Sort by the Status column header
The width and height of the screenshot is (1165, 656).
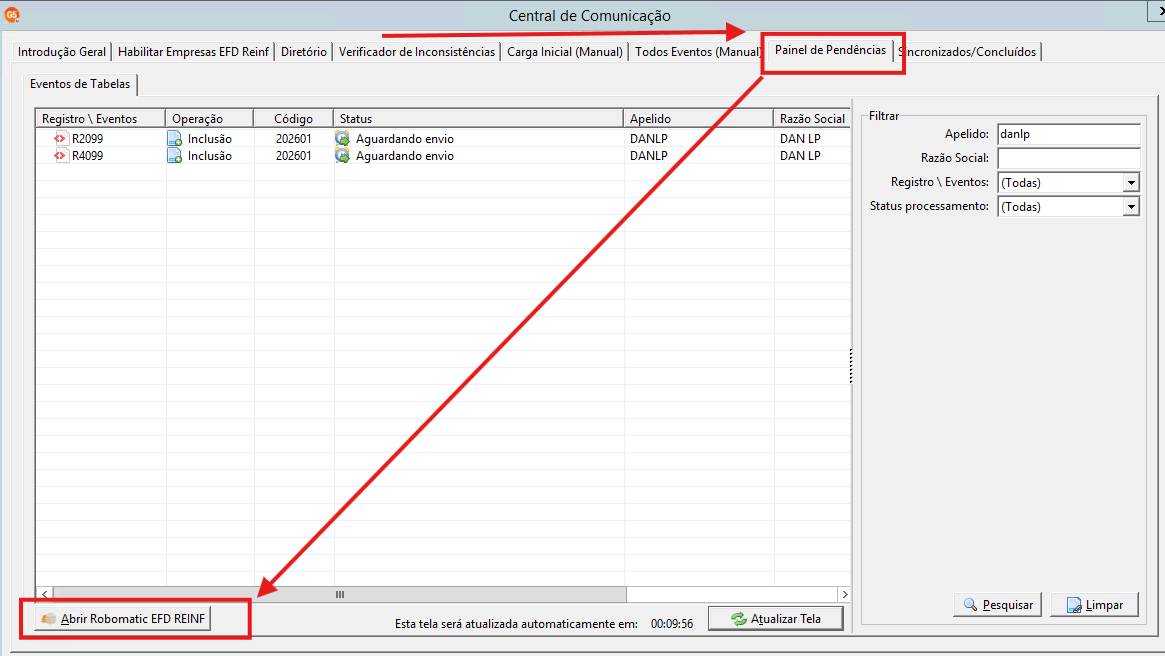point(478,119)
